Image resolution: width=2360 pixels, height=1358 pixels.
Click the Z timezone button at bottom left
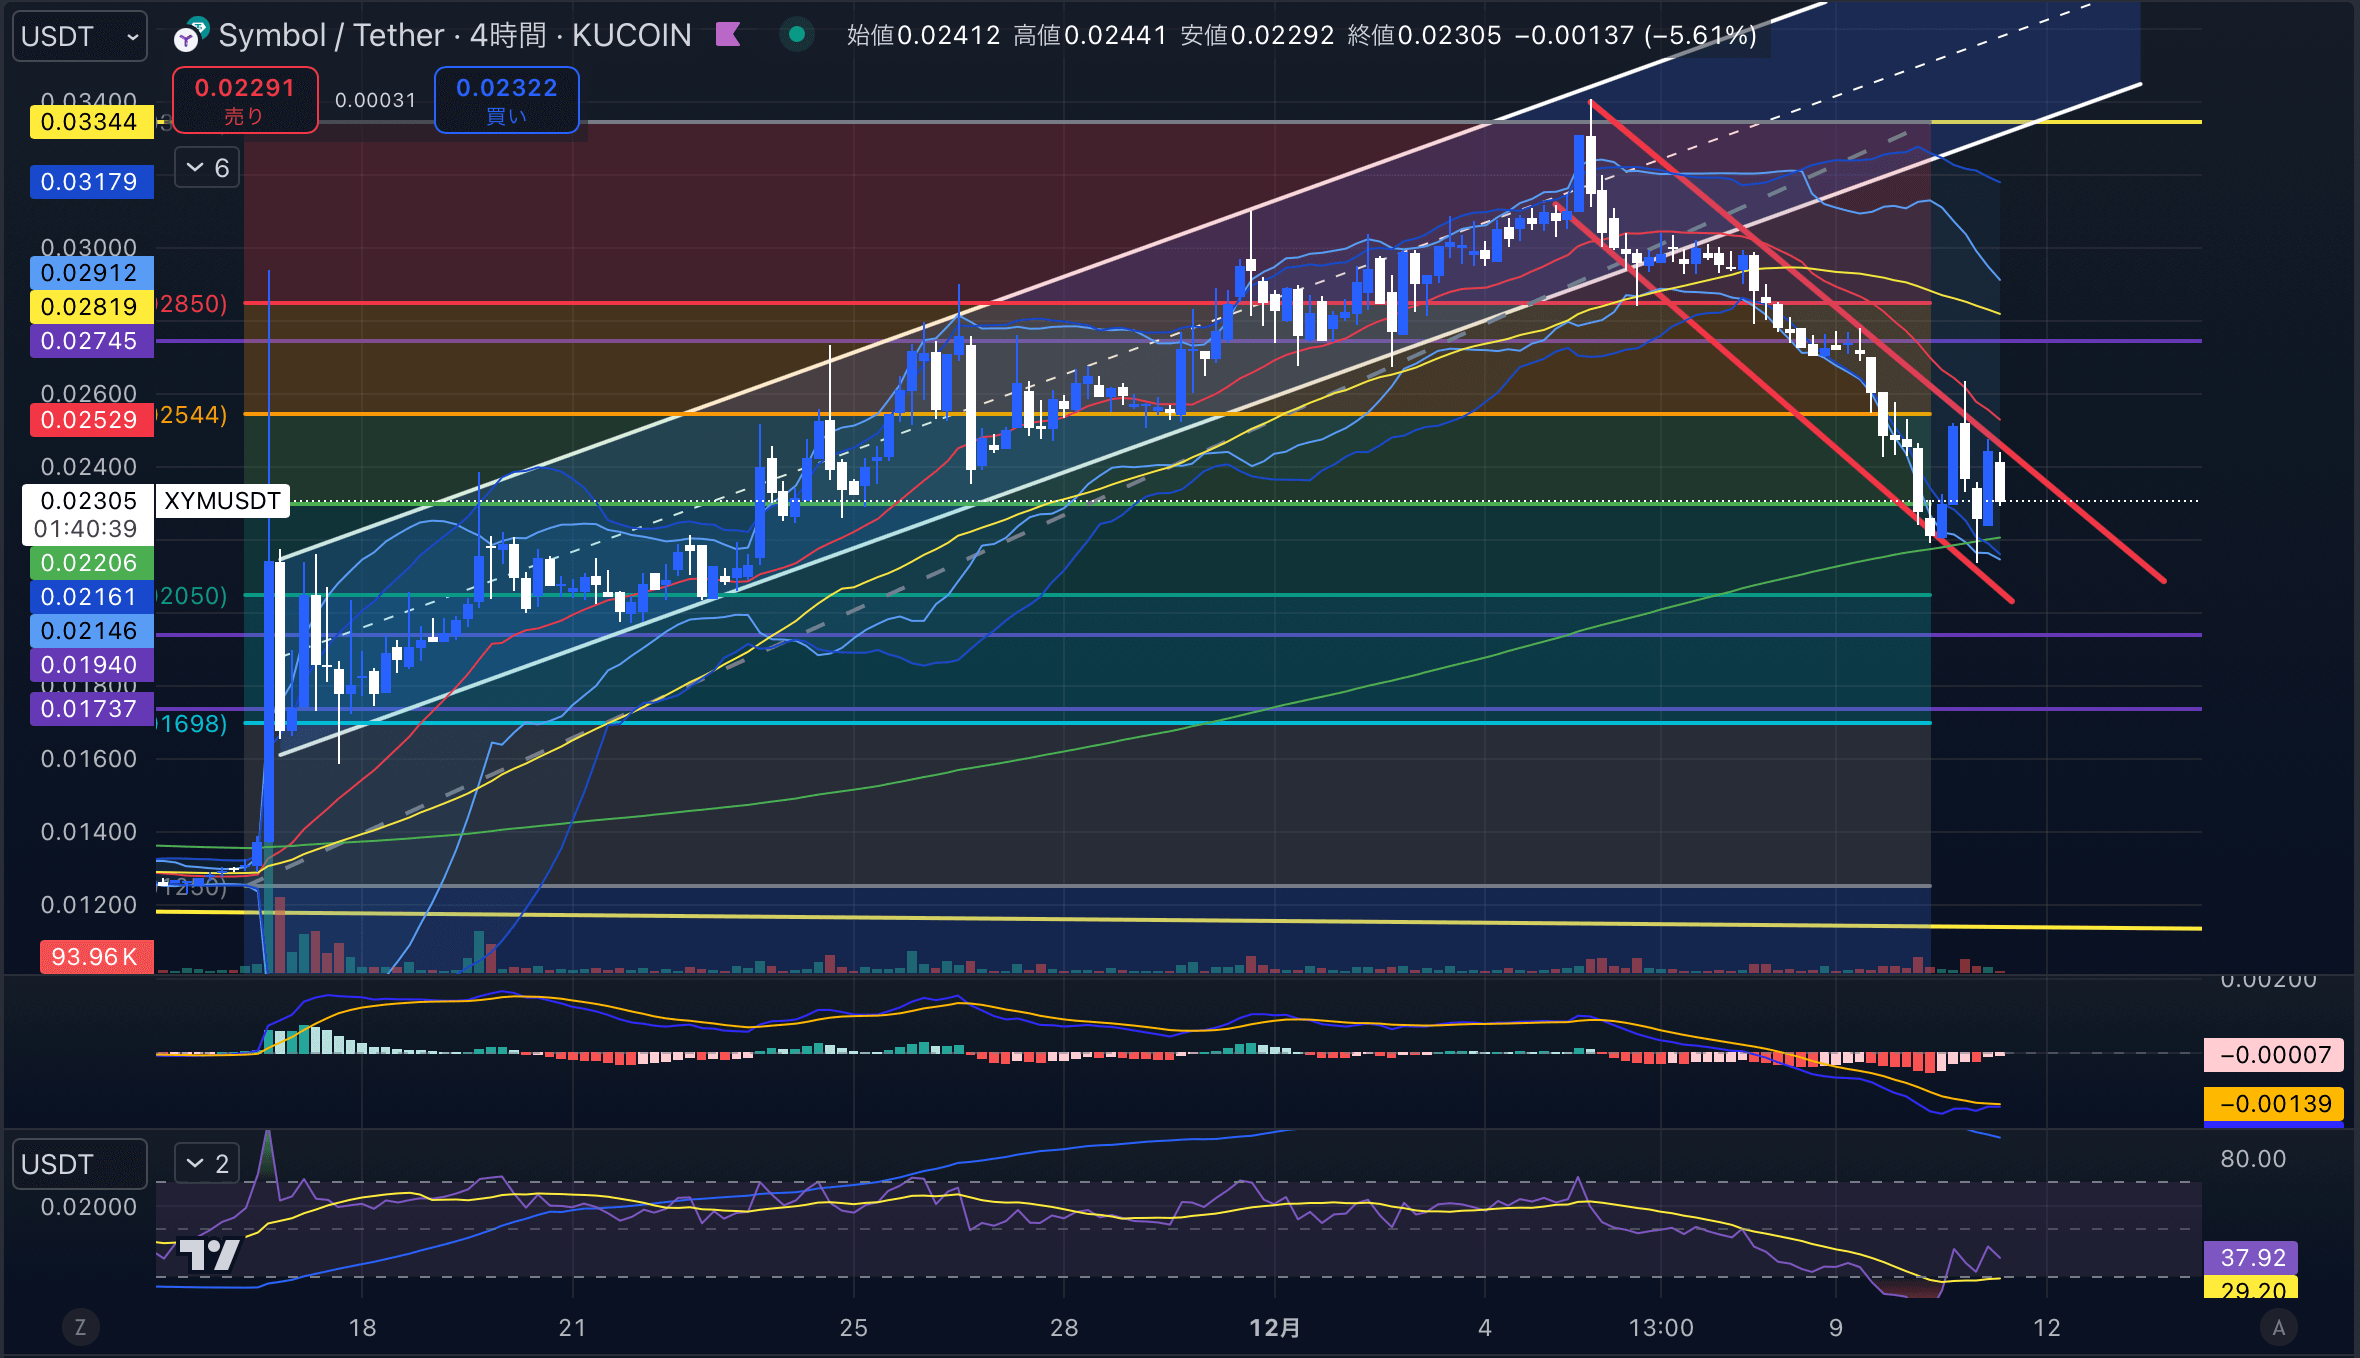tap(80, 1328)
